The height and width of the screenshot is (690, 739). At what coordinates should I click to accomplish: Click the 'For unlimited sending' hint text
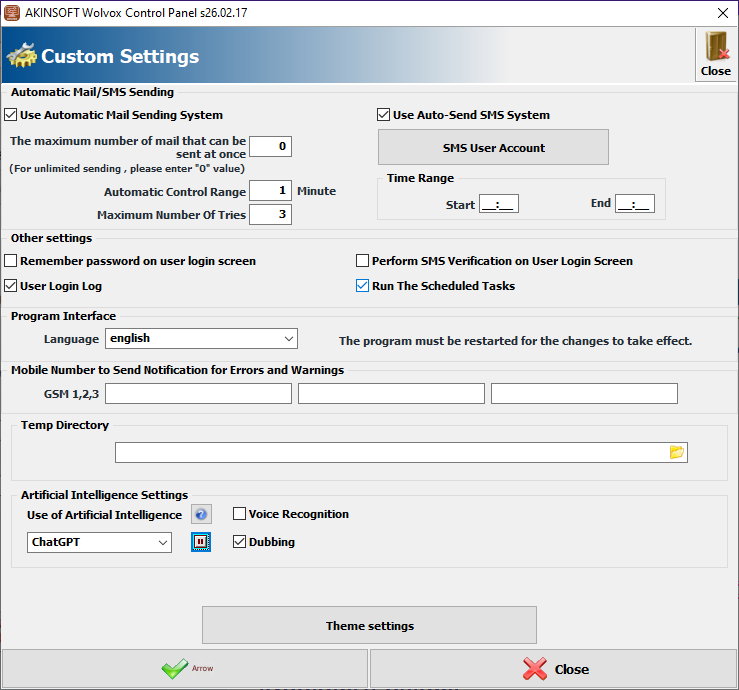(127, 169)
